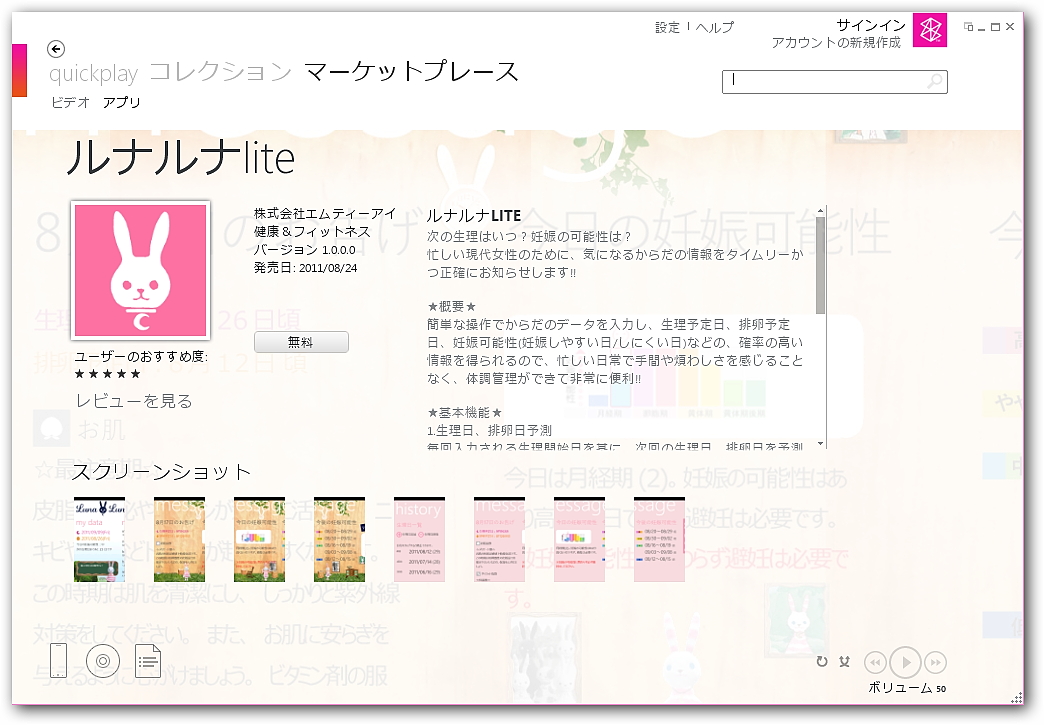Enable shuffle playback

tap(844, 661)
